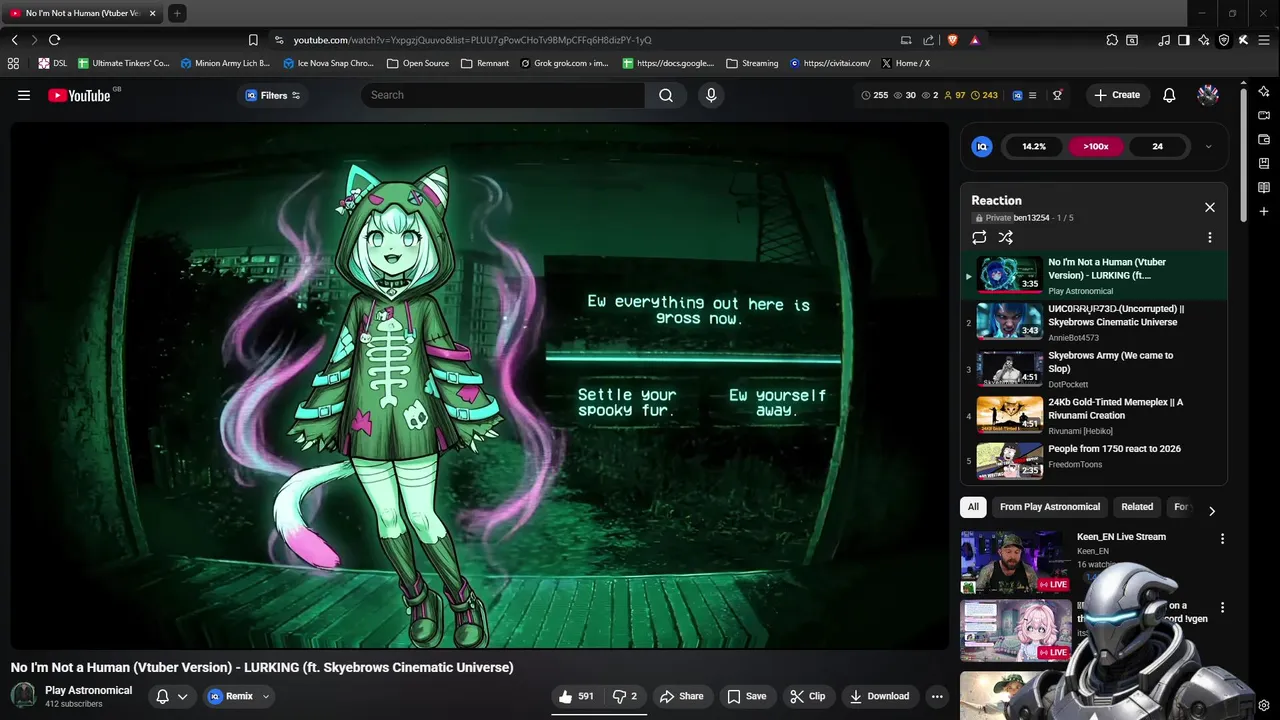
Task: Open Play Astronomical channel name link
Action: pyautogui.click(x=88, y=690)
